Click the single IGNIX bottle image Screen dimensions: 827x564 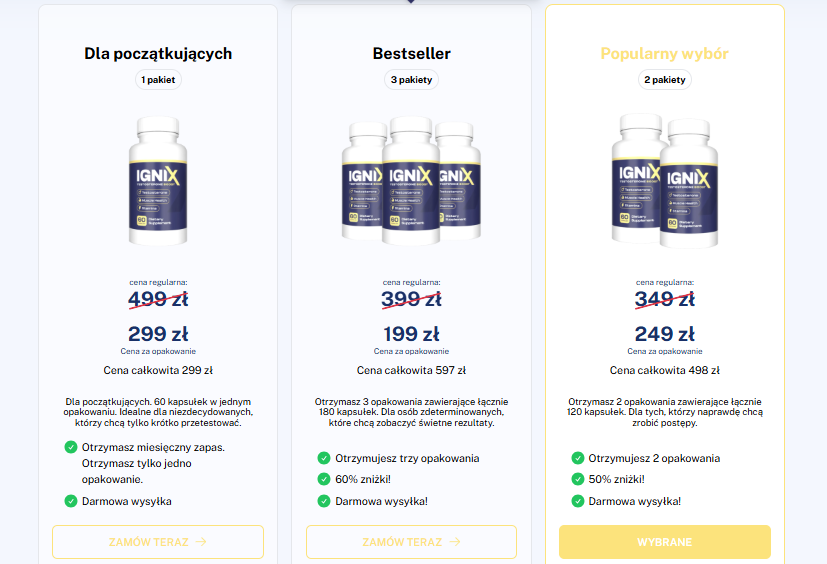click(x=158, y=181)
